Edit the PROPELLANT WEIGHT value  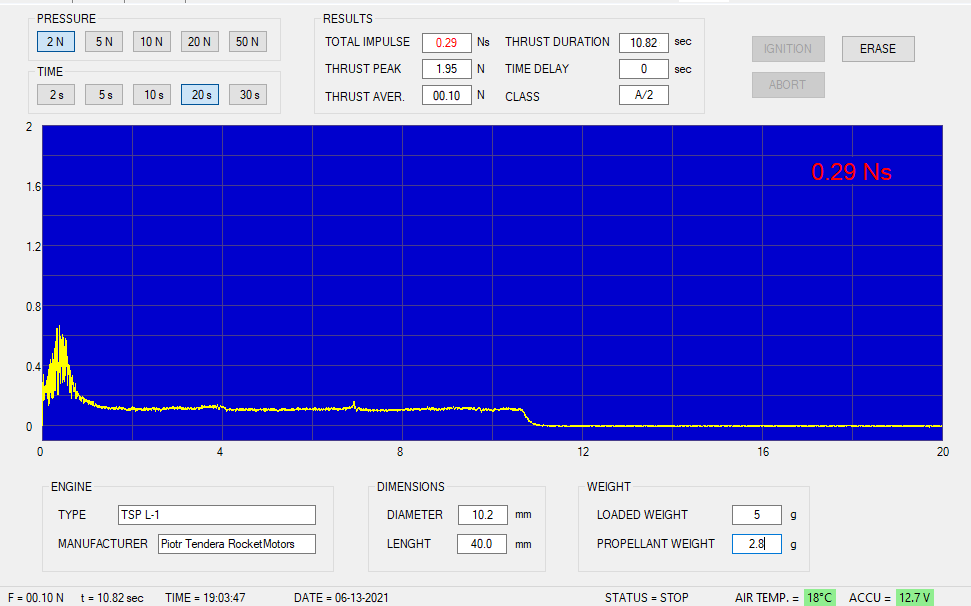click(x=756, y=544)
